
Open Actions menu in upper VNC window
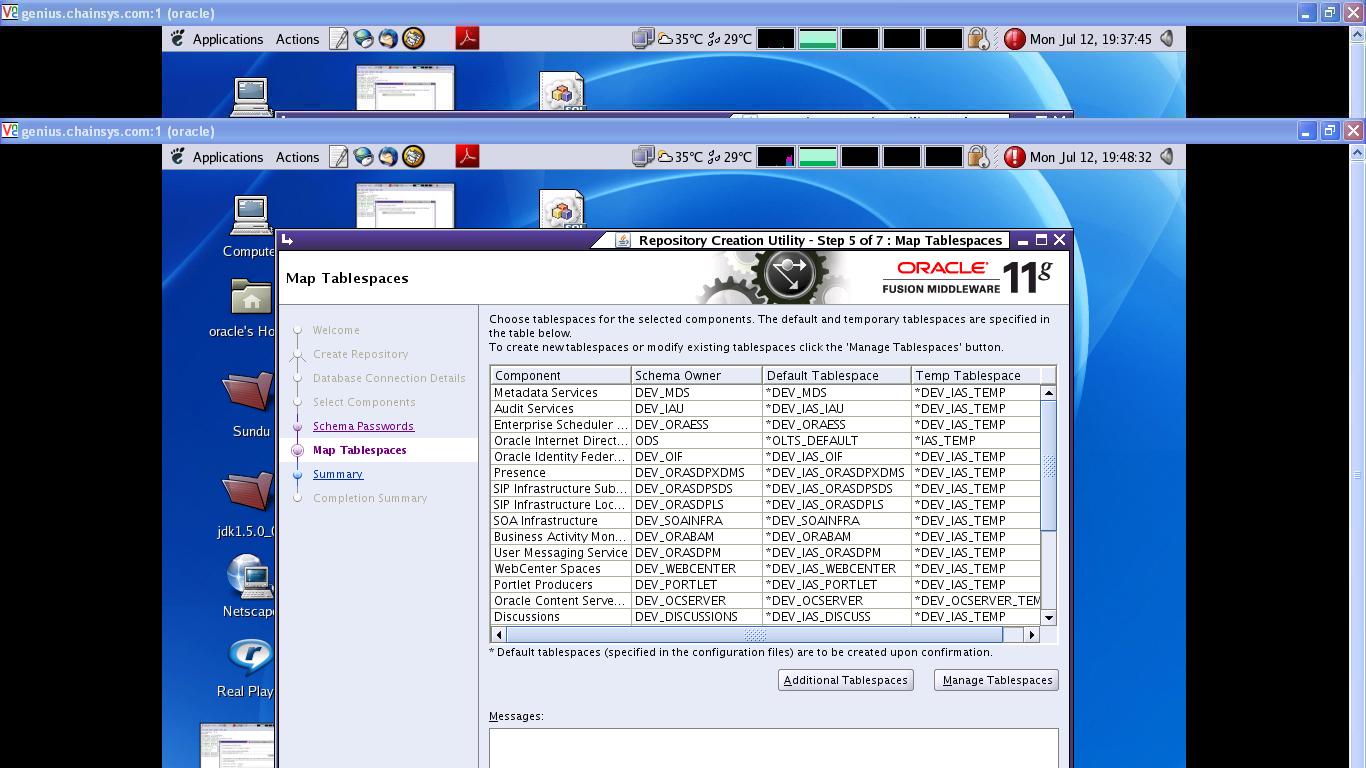click(297, 39)
